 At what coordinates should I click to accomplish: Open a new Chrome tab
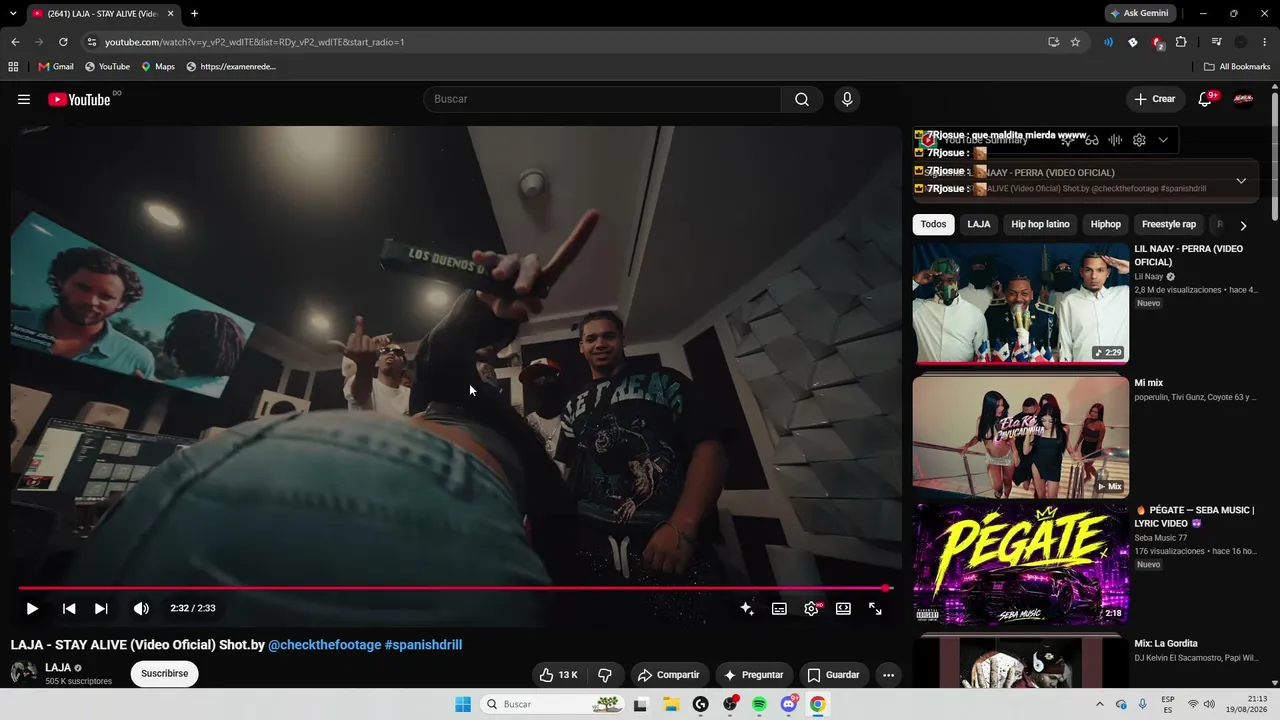pyautogui.click(x=194, y=13)
